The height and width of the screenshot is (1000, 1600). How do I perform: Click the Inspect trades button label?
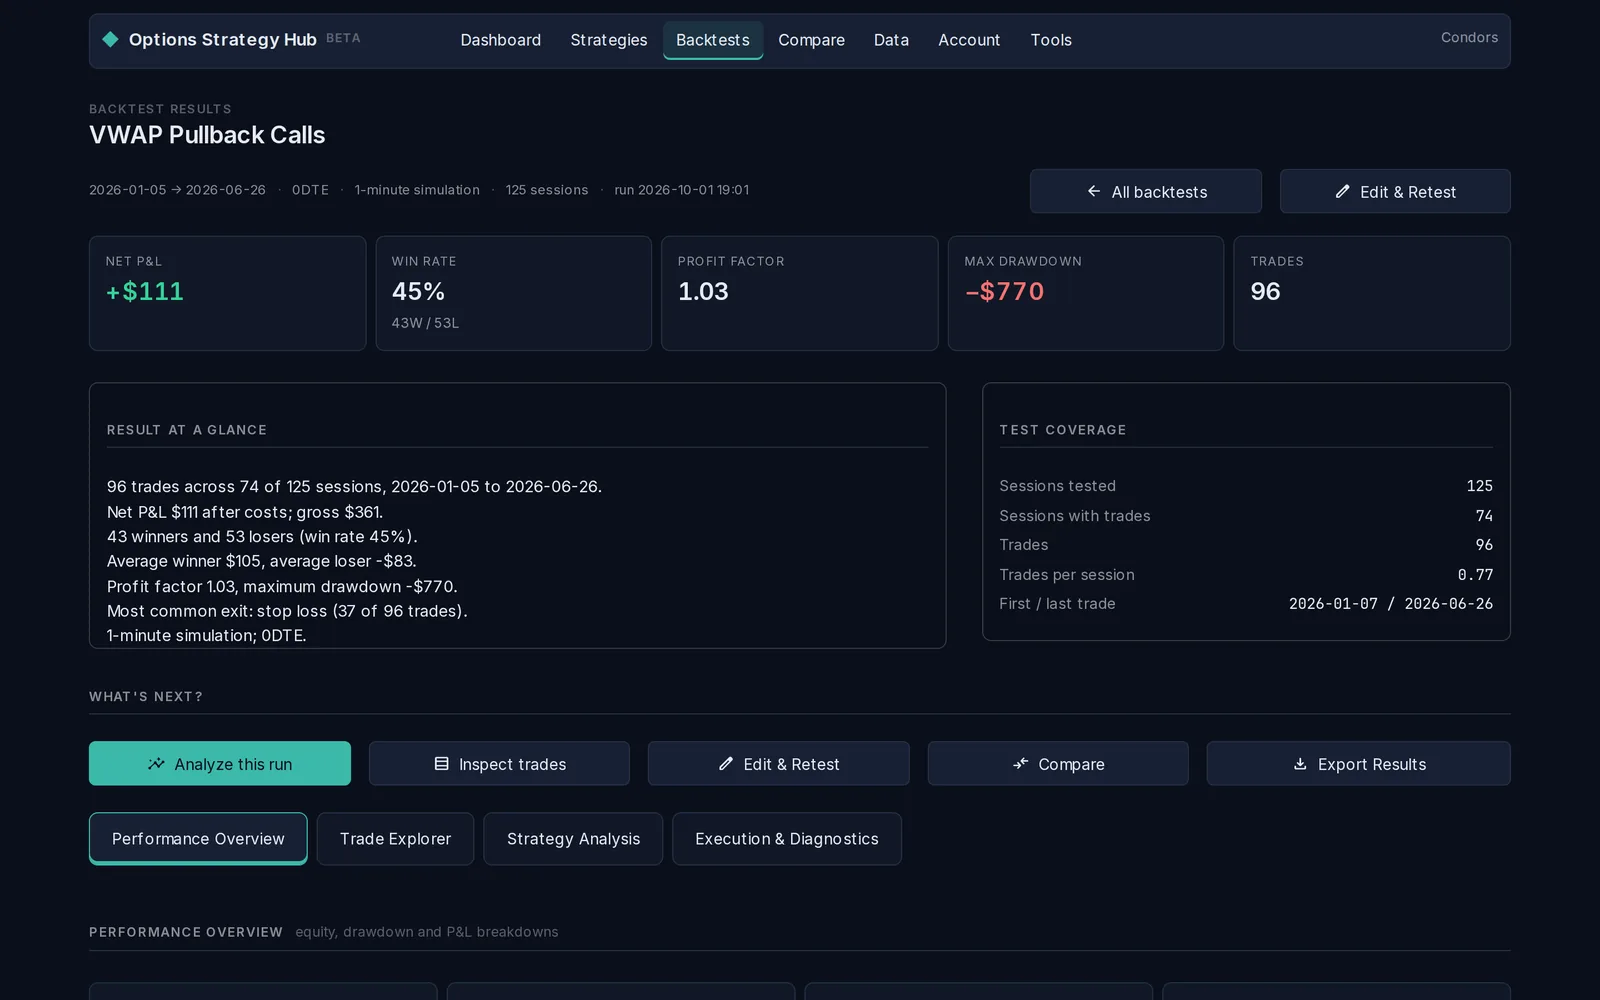[x=512, y=764]
